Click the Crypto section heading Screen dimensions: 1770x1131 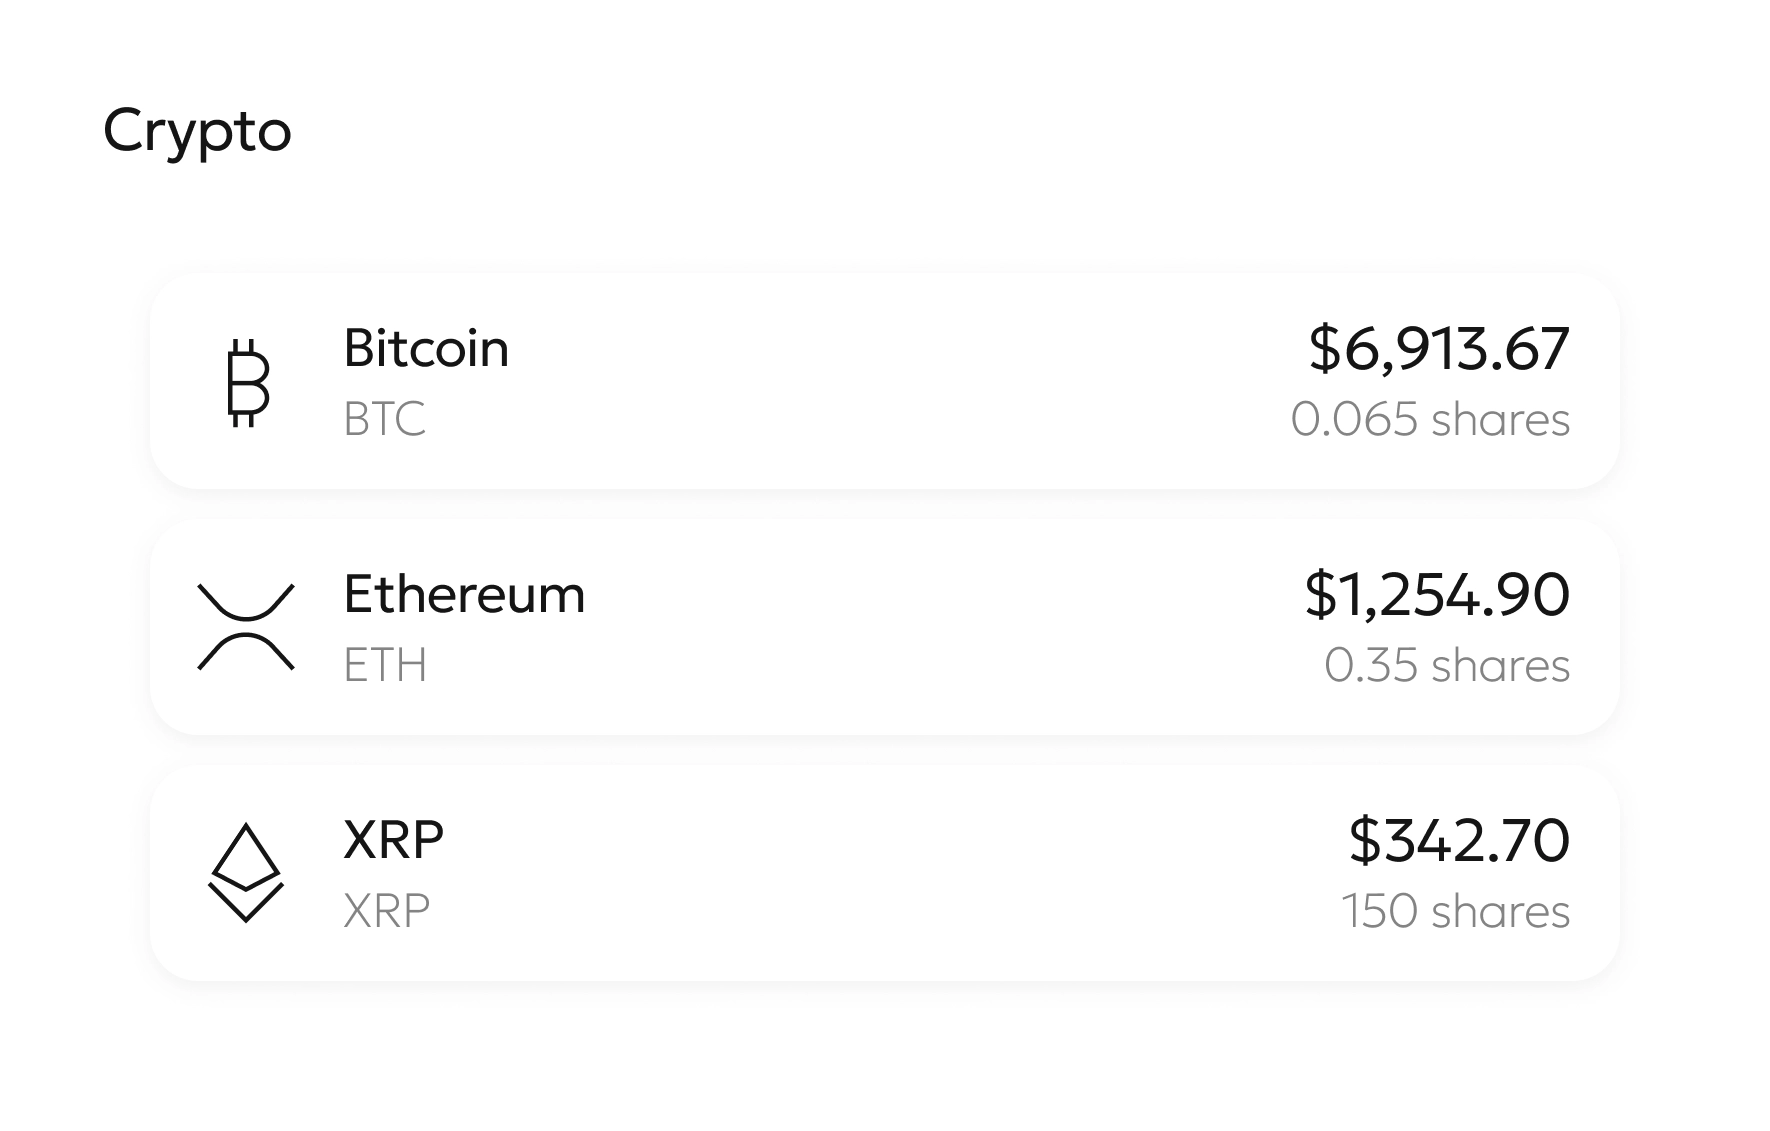point(197,131)
